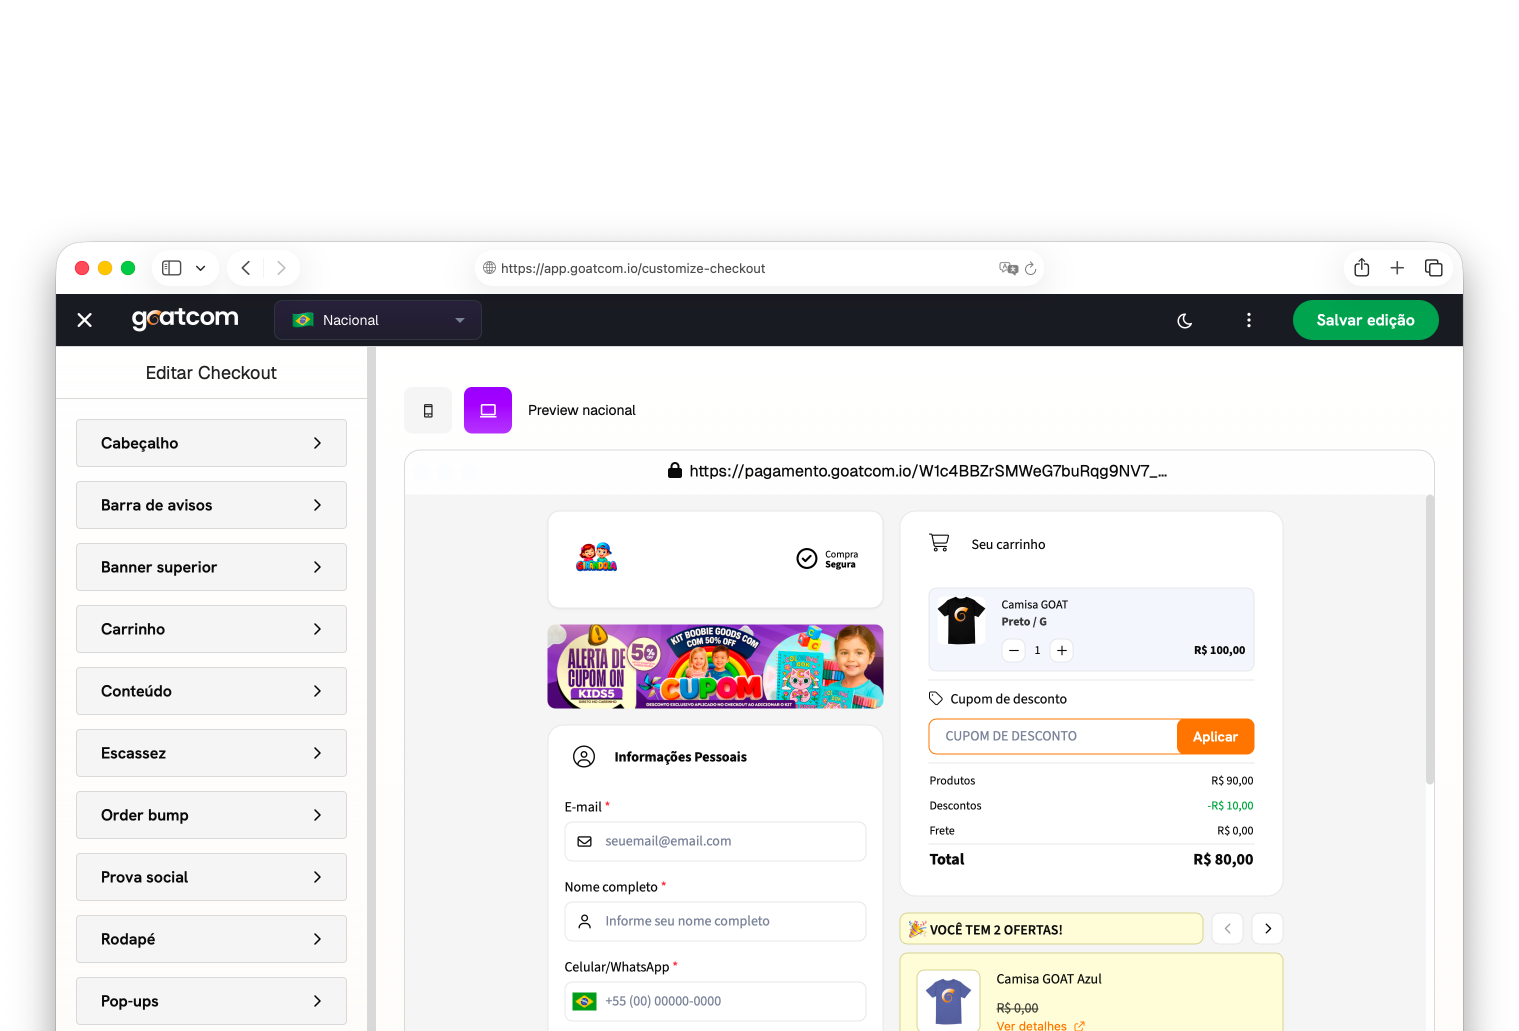Open the Banner superior settings
Viewport: 1519px width, 1031px height.
click(211, 567)
